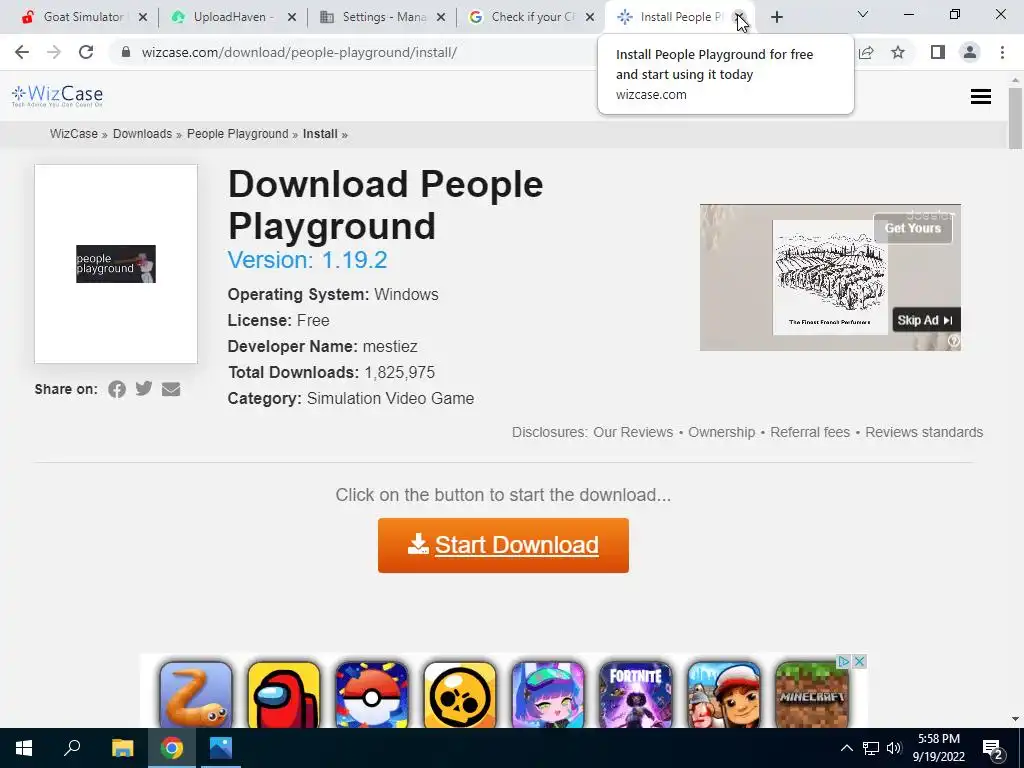Open the Chrome profile avatar
The image size is (1024, 768).
[x=970, y=52]
